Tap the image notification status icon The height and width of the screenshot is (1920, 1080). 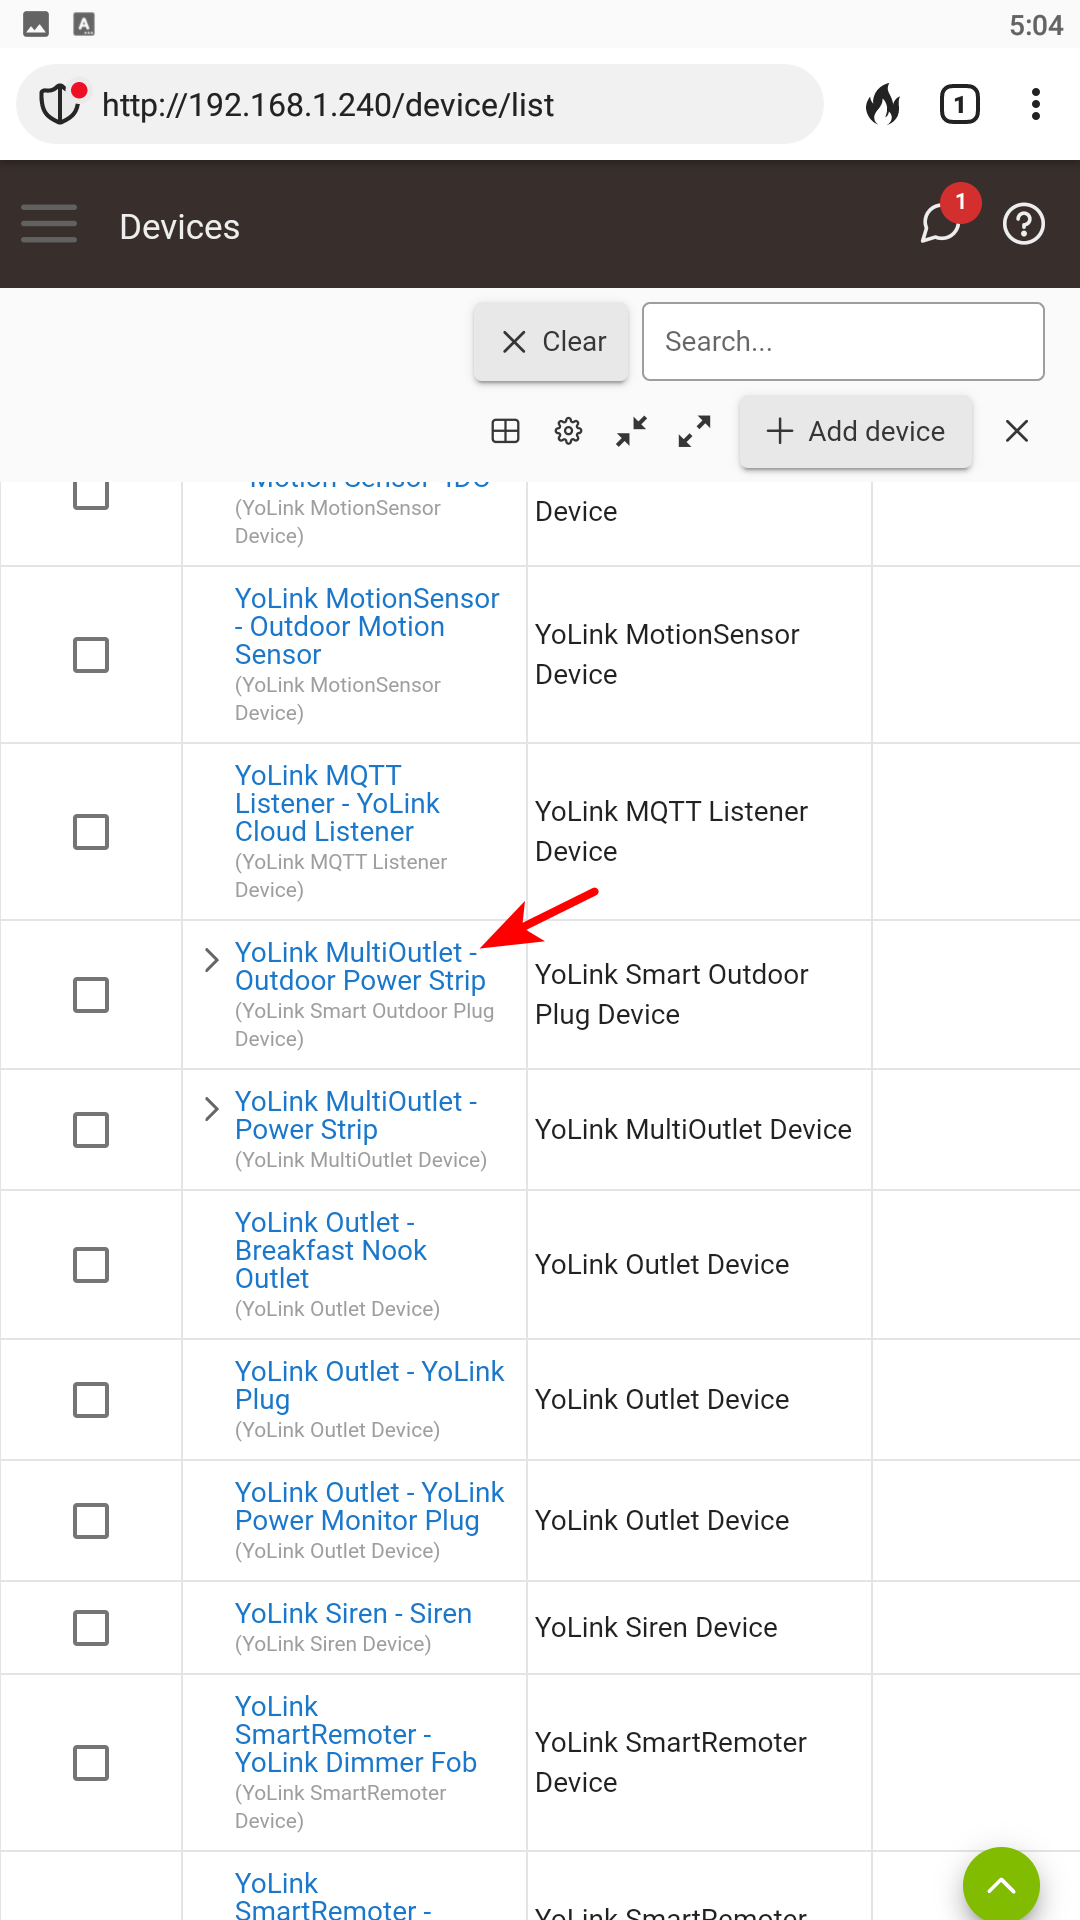pos(36,24)
